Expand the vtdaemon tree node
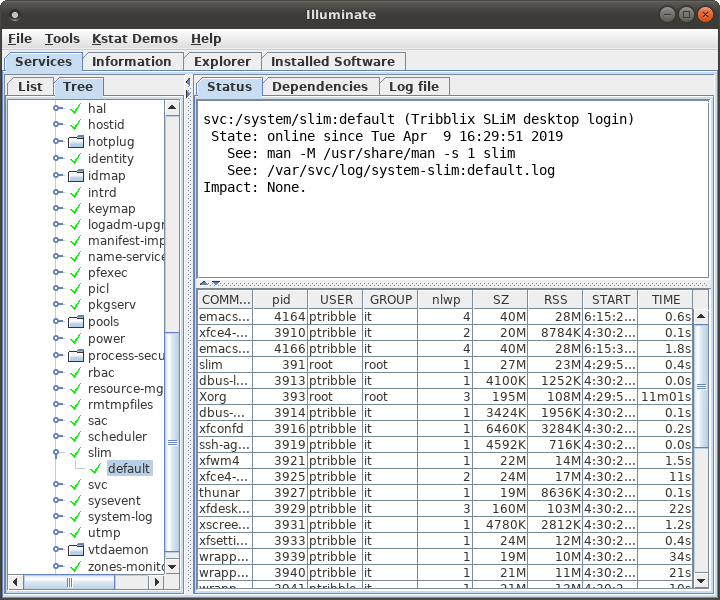The image size is (720, 600). click(57, 549)
